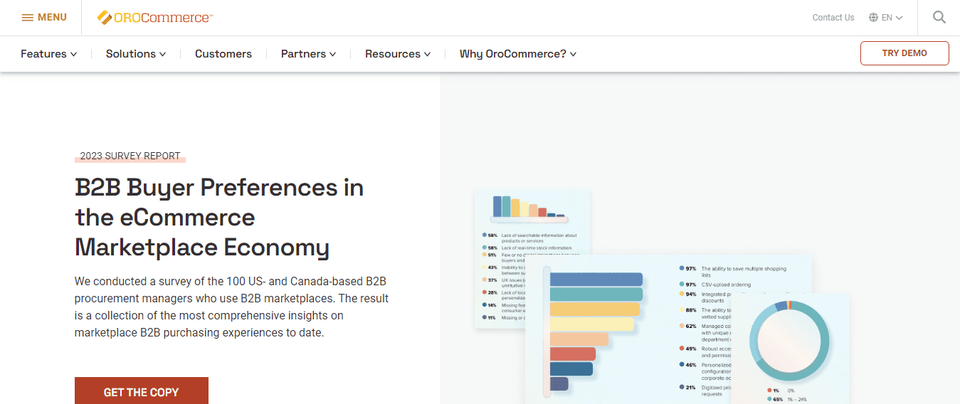Click the globe language icon
Image resolution: width=960 pixels, height=404 pixels.
[x=873, y=18]
